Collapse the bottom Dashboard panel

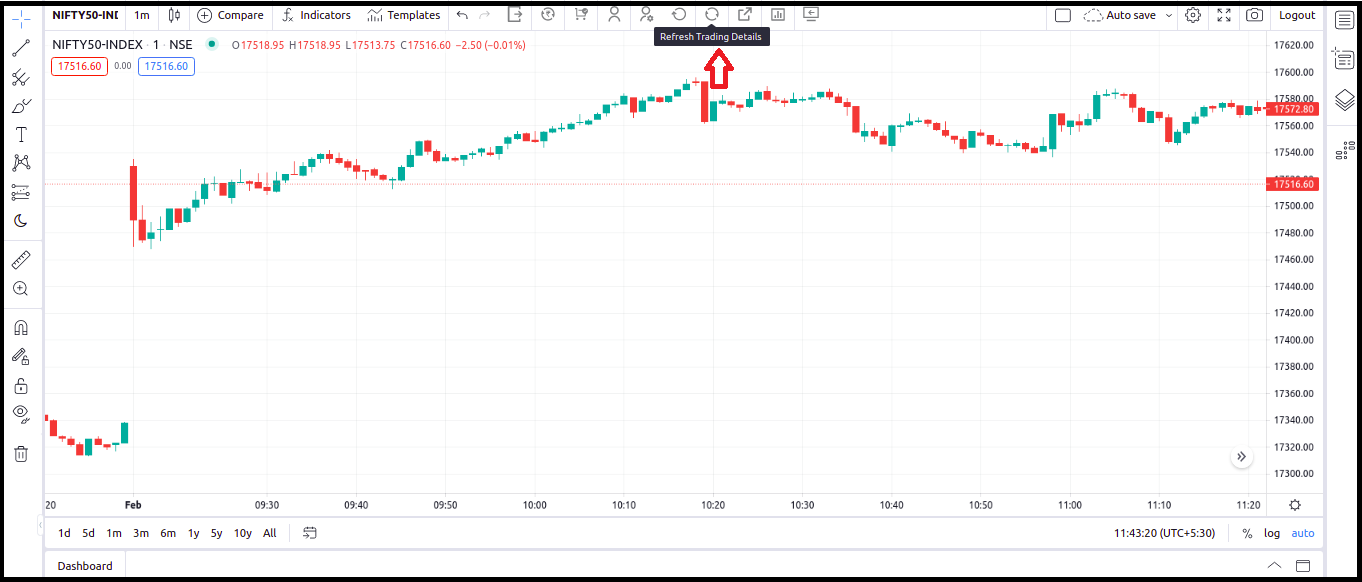click(x=1274, y=565)
